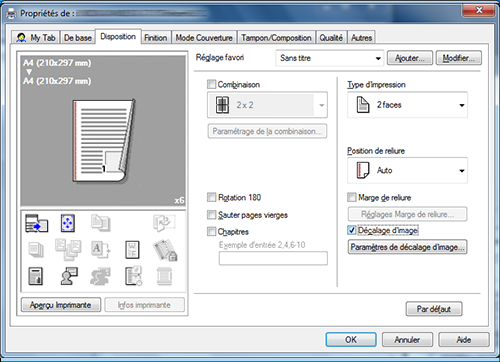Click the Infos imprimante button

[x=144, y=305]
